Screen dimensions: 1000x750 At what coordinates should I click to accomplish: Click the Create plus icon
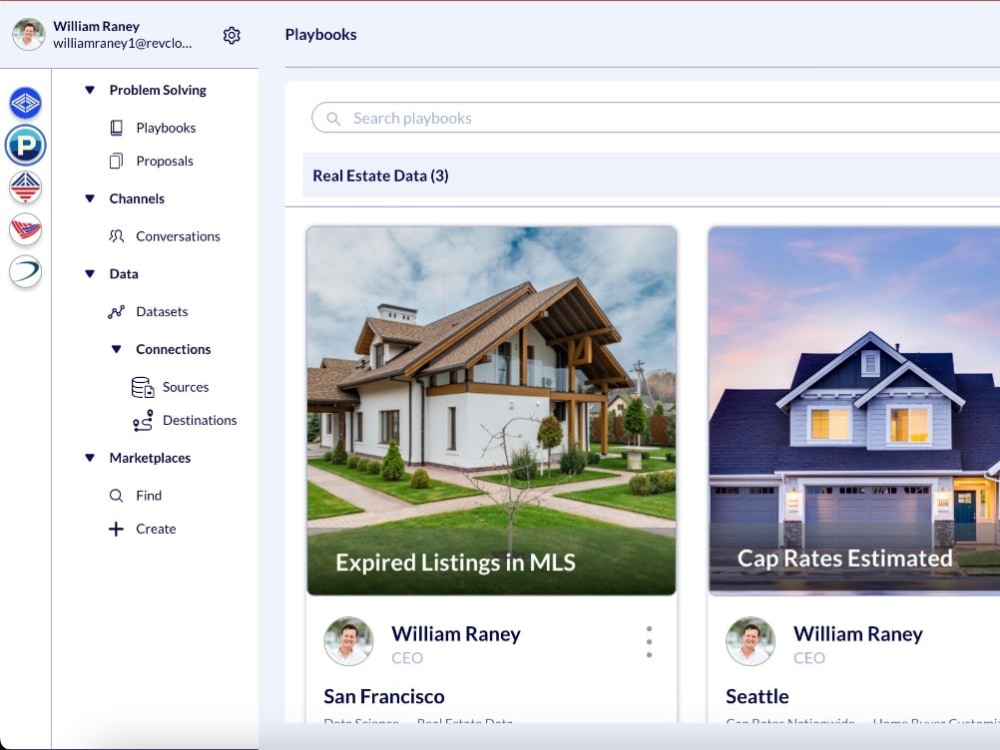[116, 529]
